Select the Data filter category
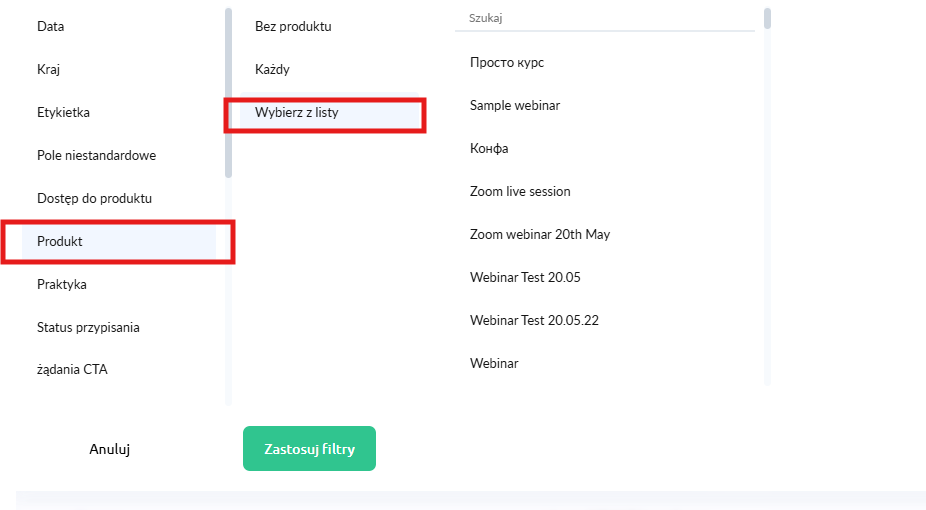This screenshot has width=926, height=510. pos(51,27)
